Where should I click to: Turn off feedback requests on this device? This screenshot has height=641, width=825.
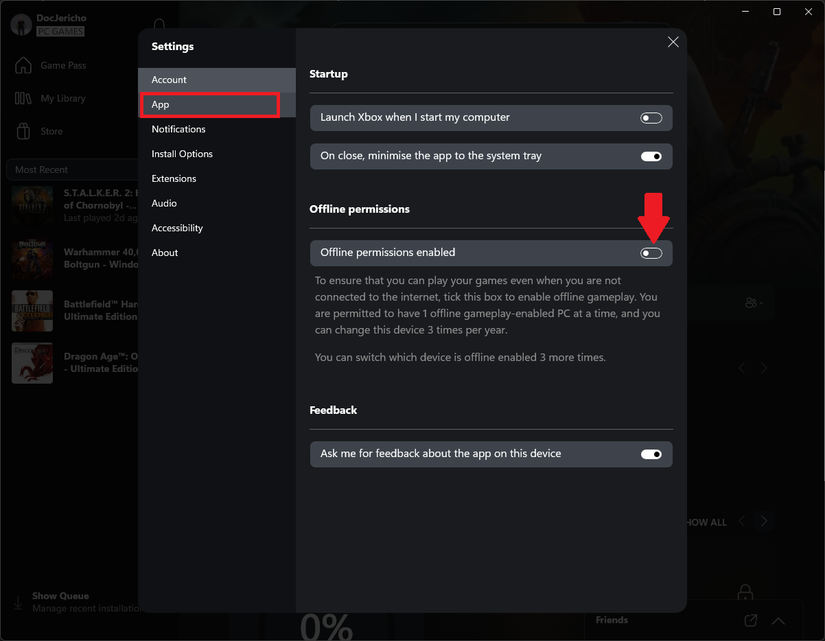pos(651,454)
